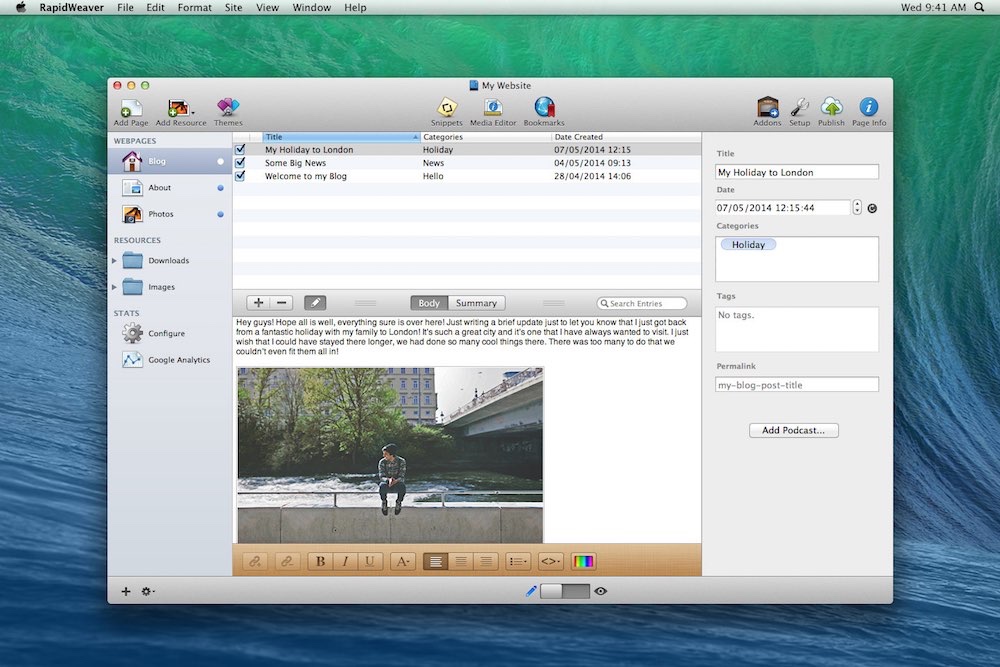Select the About page in sidebar

[x=170, y=187]
